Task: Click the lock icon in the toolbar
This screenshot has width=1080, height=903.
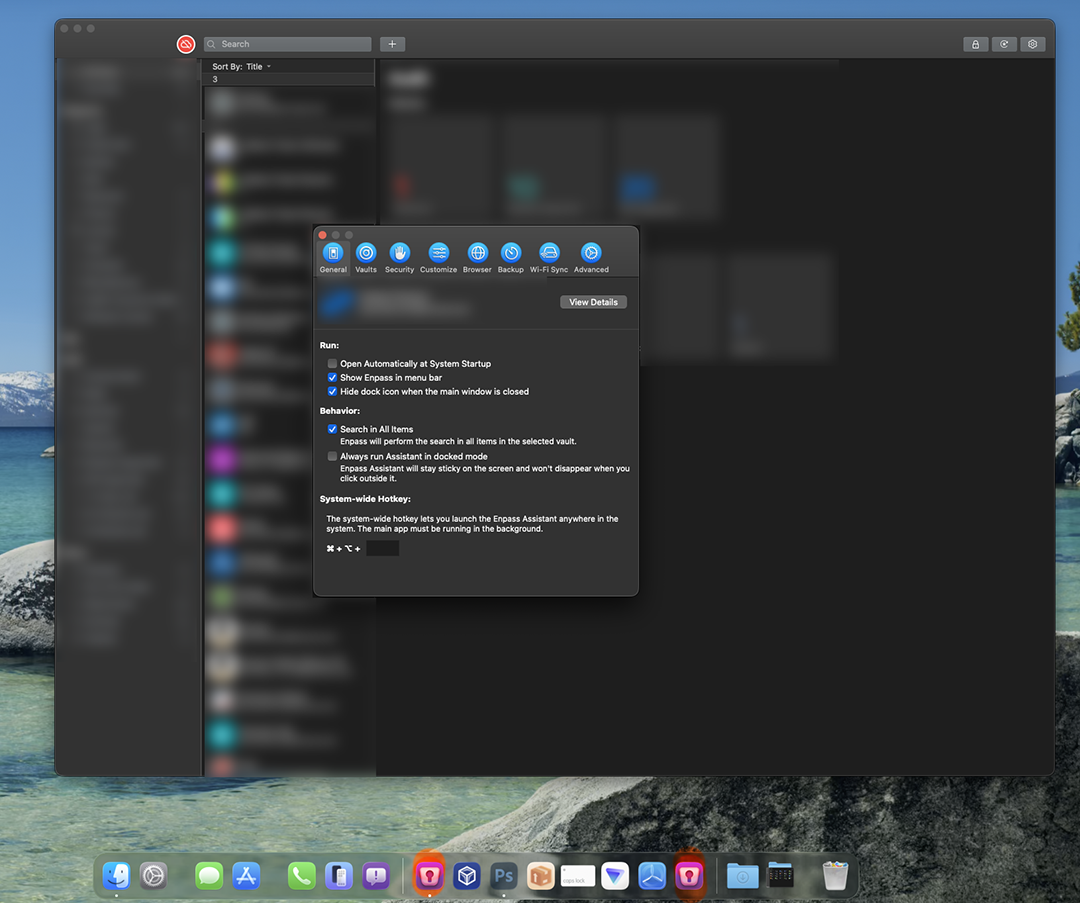Action: click(975, 44)
